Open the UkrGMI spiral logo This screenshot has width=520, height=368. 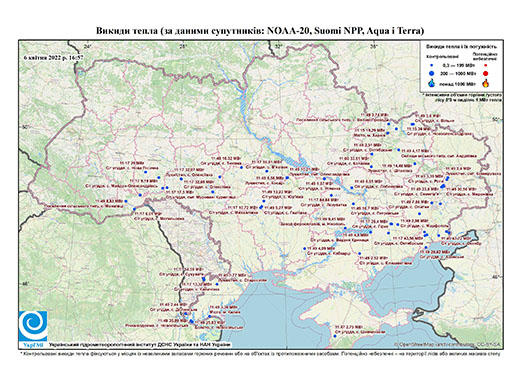click(33, 326)
